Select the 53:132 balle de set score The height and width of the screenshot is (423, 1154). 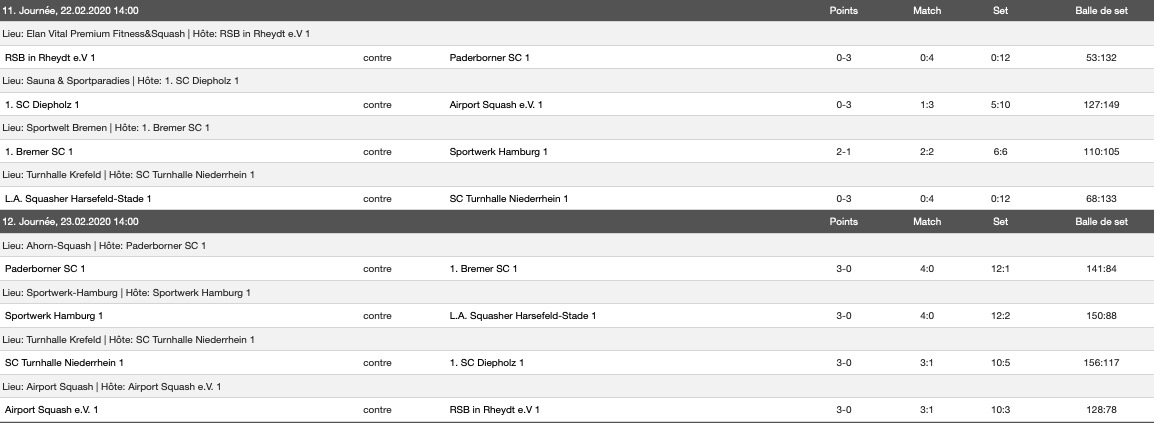(1100, 58)
